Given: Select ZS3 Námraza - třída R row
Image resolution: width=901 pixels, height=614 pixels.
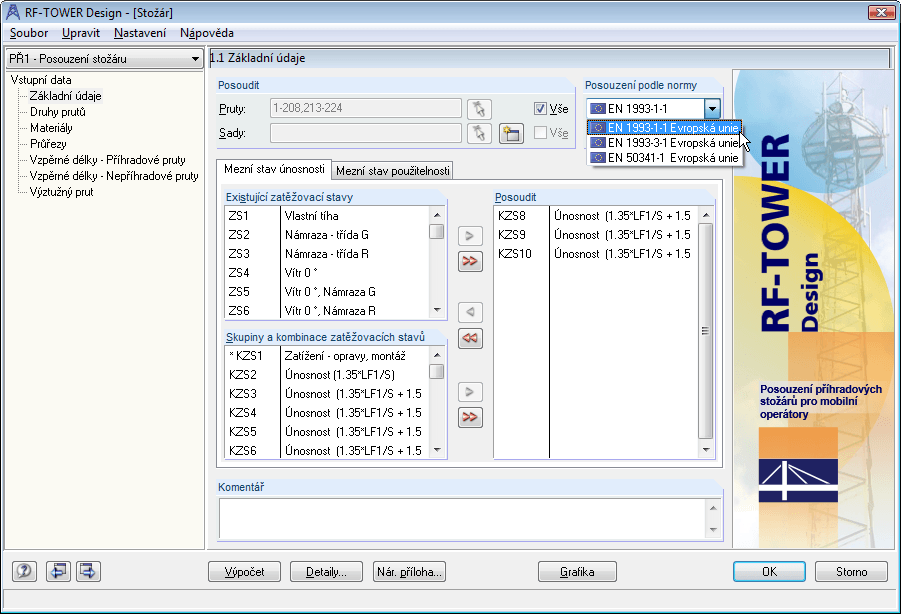Looking at the screenshot, I should click(327, 254).
